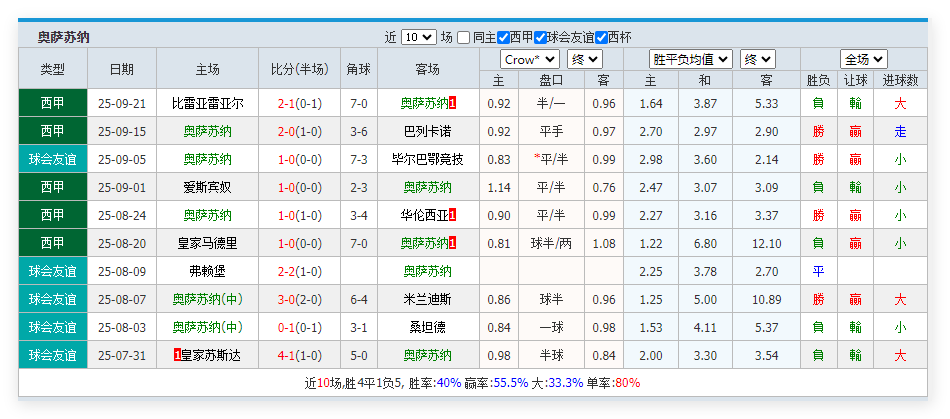950x419 pixels.
Task: Click away team 毕尔巴鄂竞技
Action: point(427,159)
